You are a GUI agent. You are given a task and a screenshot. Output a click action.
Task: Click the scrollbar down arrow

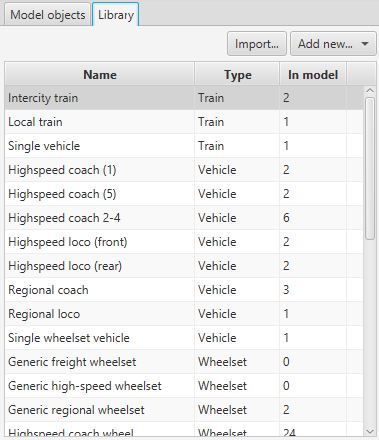coord(370,431)
